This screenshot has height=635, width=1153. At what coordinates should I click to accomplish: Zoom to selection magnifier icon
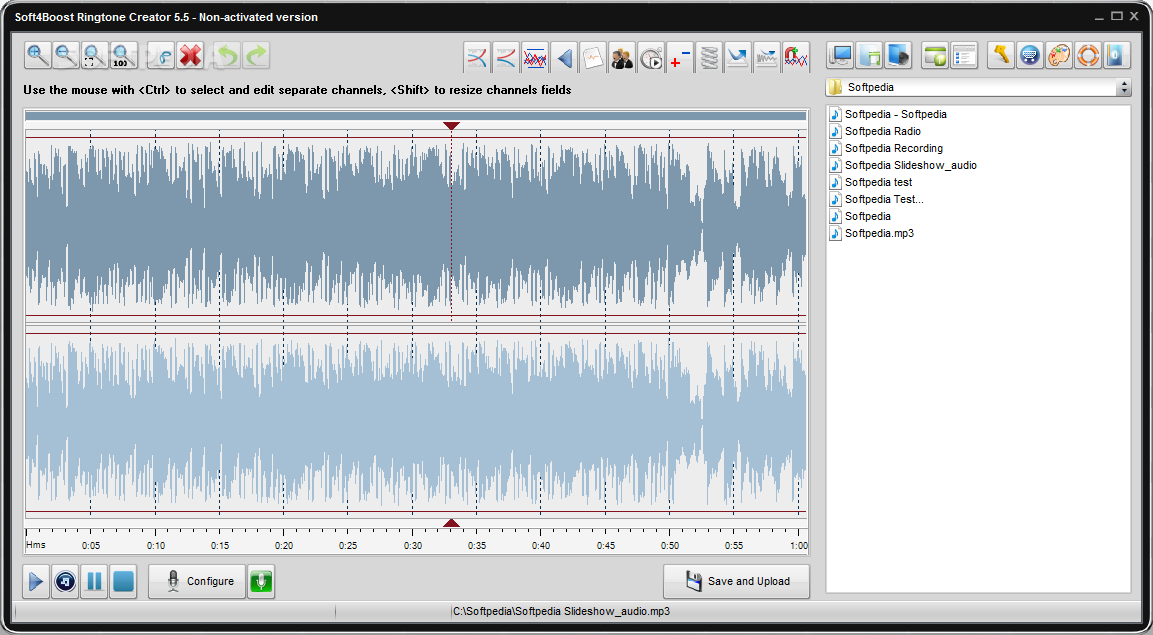coord(95,56)
